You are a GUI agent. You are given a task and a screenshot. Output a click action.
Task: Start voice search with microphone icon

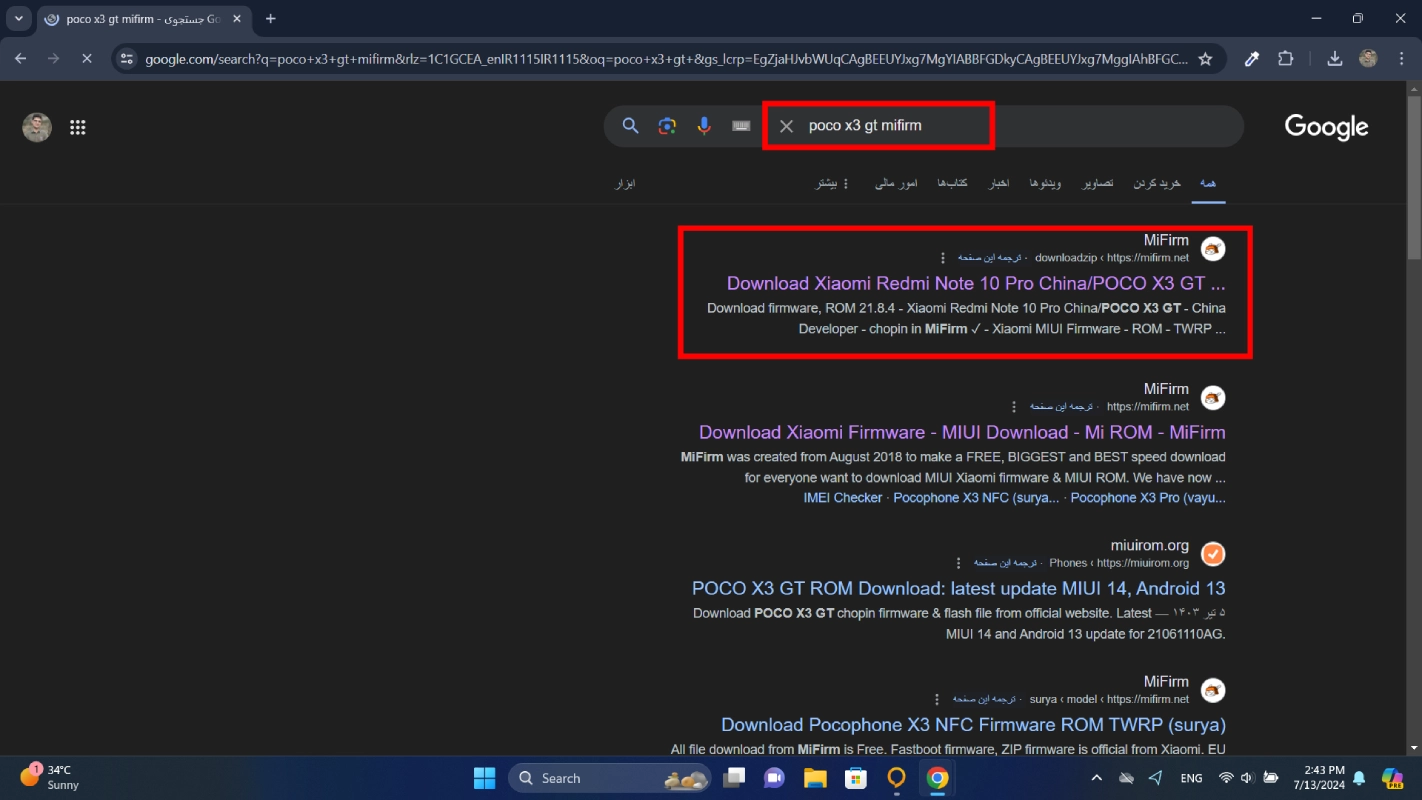pos(704,126)
